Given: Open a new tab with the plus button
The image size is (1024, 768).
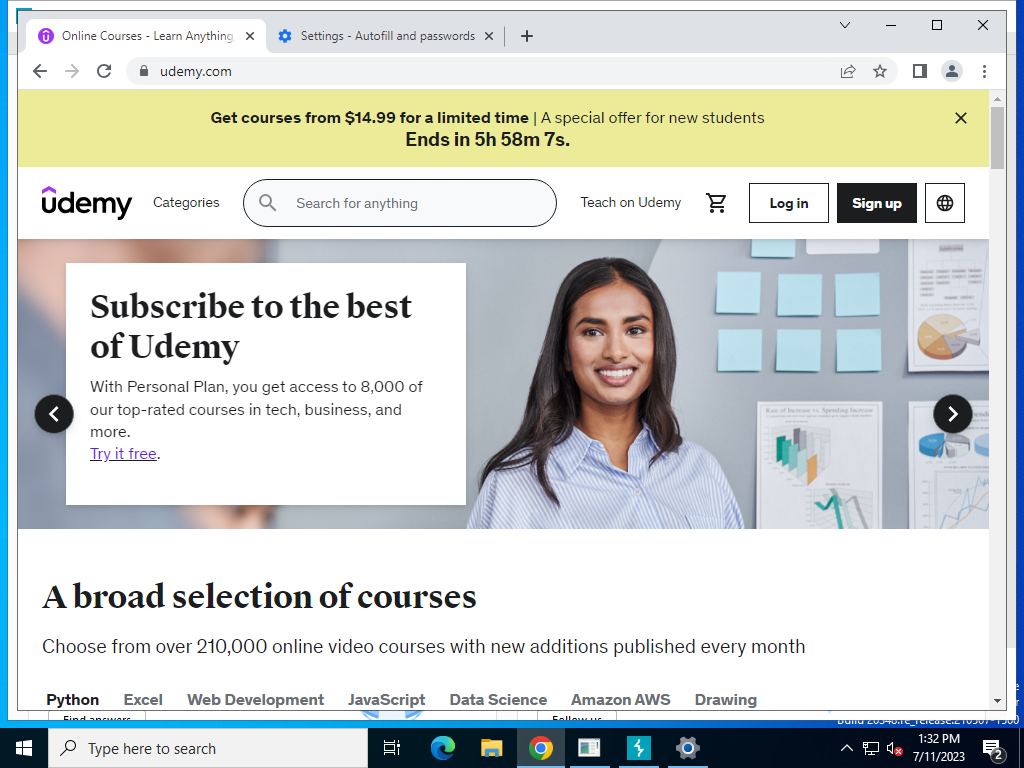Looking at the screenshot, I should pos(527,37).
